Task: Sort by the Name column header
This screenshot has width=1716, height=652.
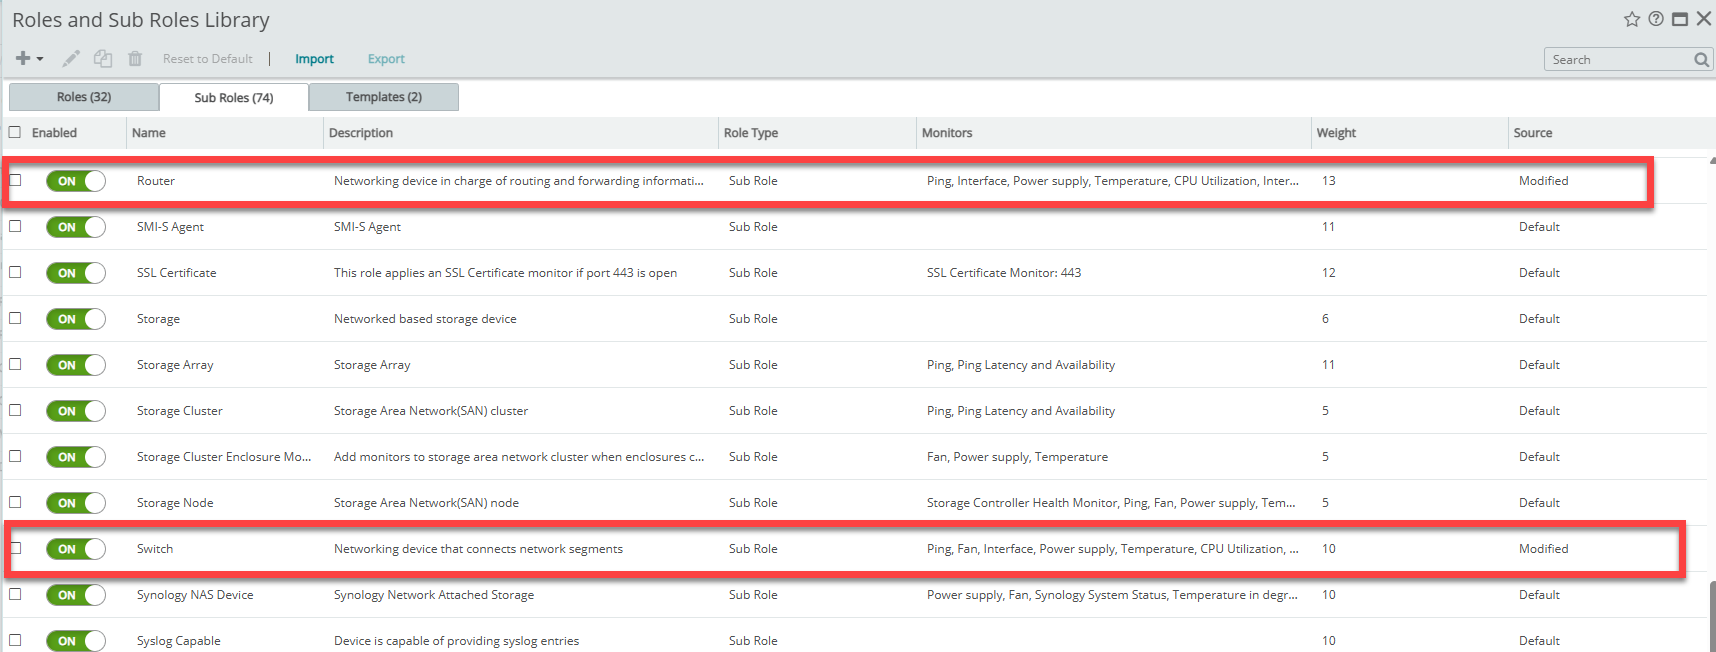Action: pyautogui.click(x=149, y=133)
